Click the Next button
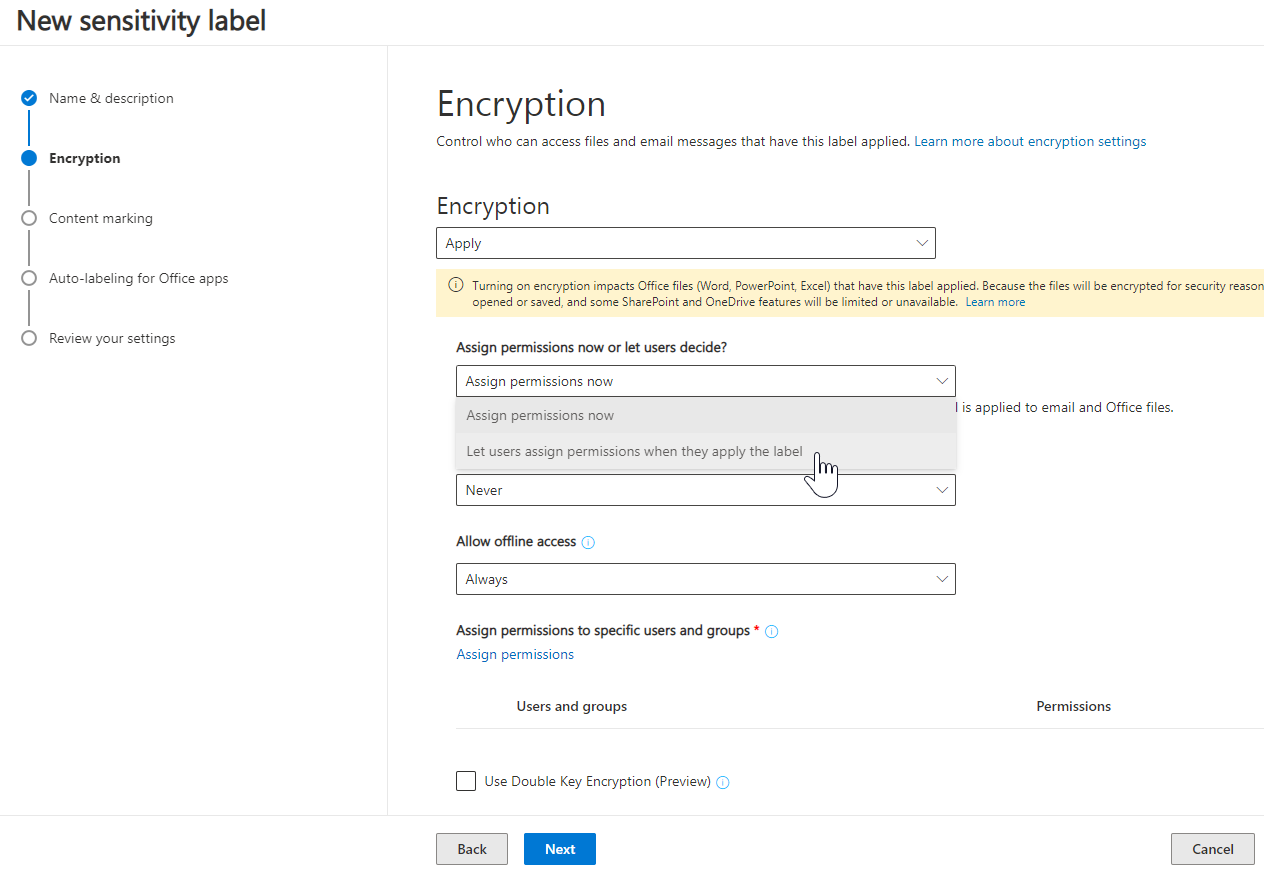Viewport: 1264px width, 875px height. coord(560,849)
